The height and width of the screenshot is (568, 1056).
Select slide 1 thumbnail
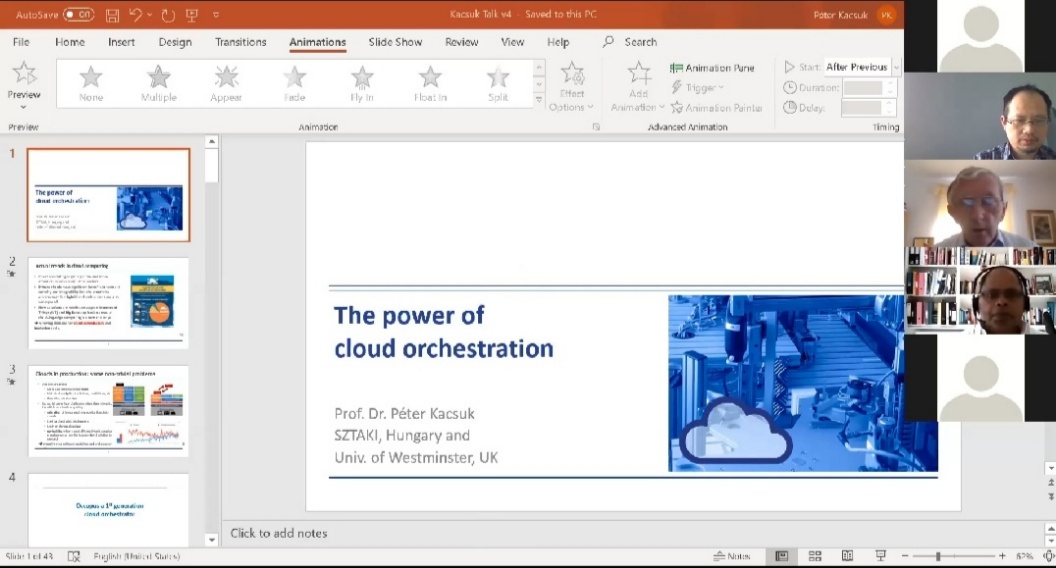tap(108, 195)
